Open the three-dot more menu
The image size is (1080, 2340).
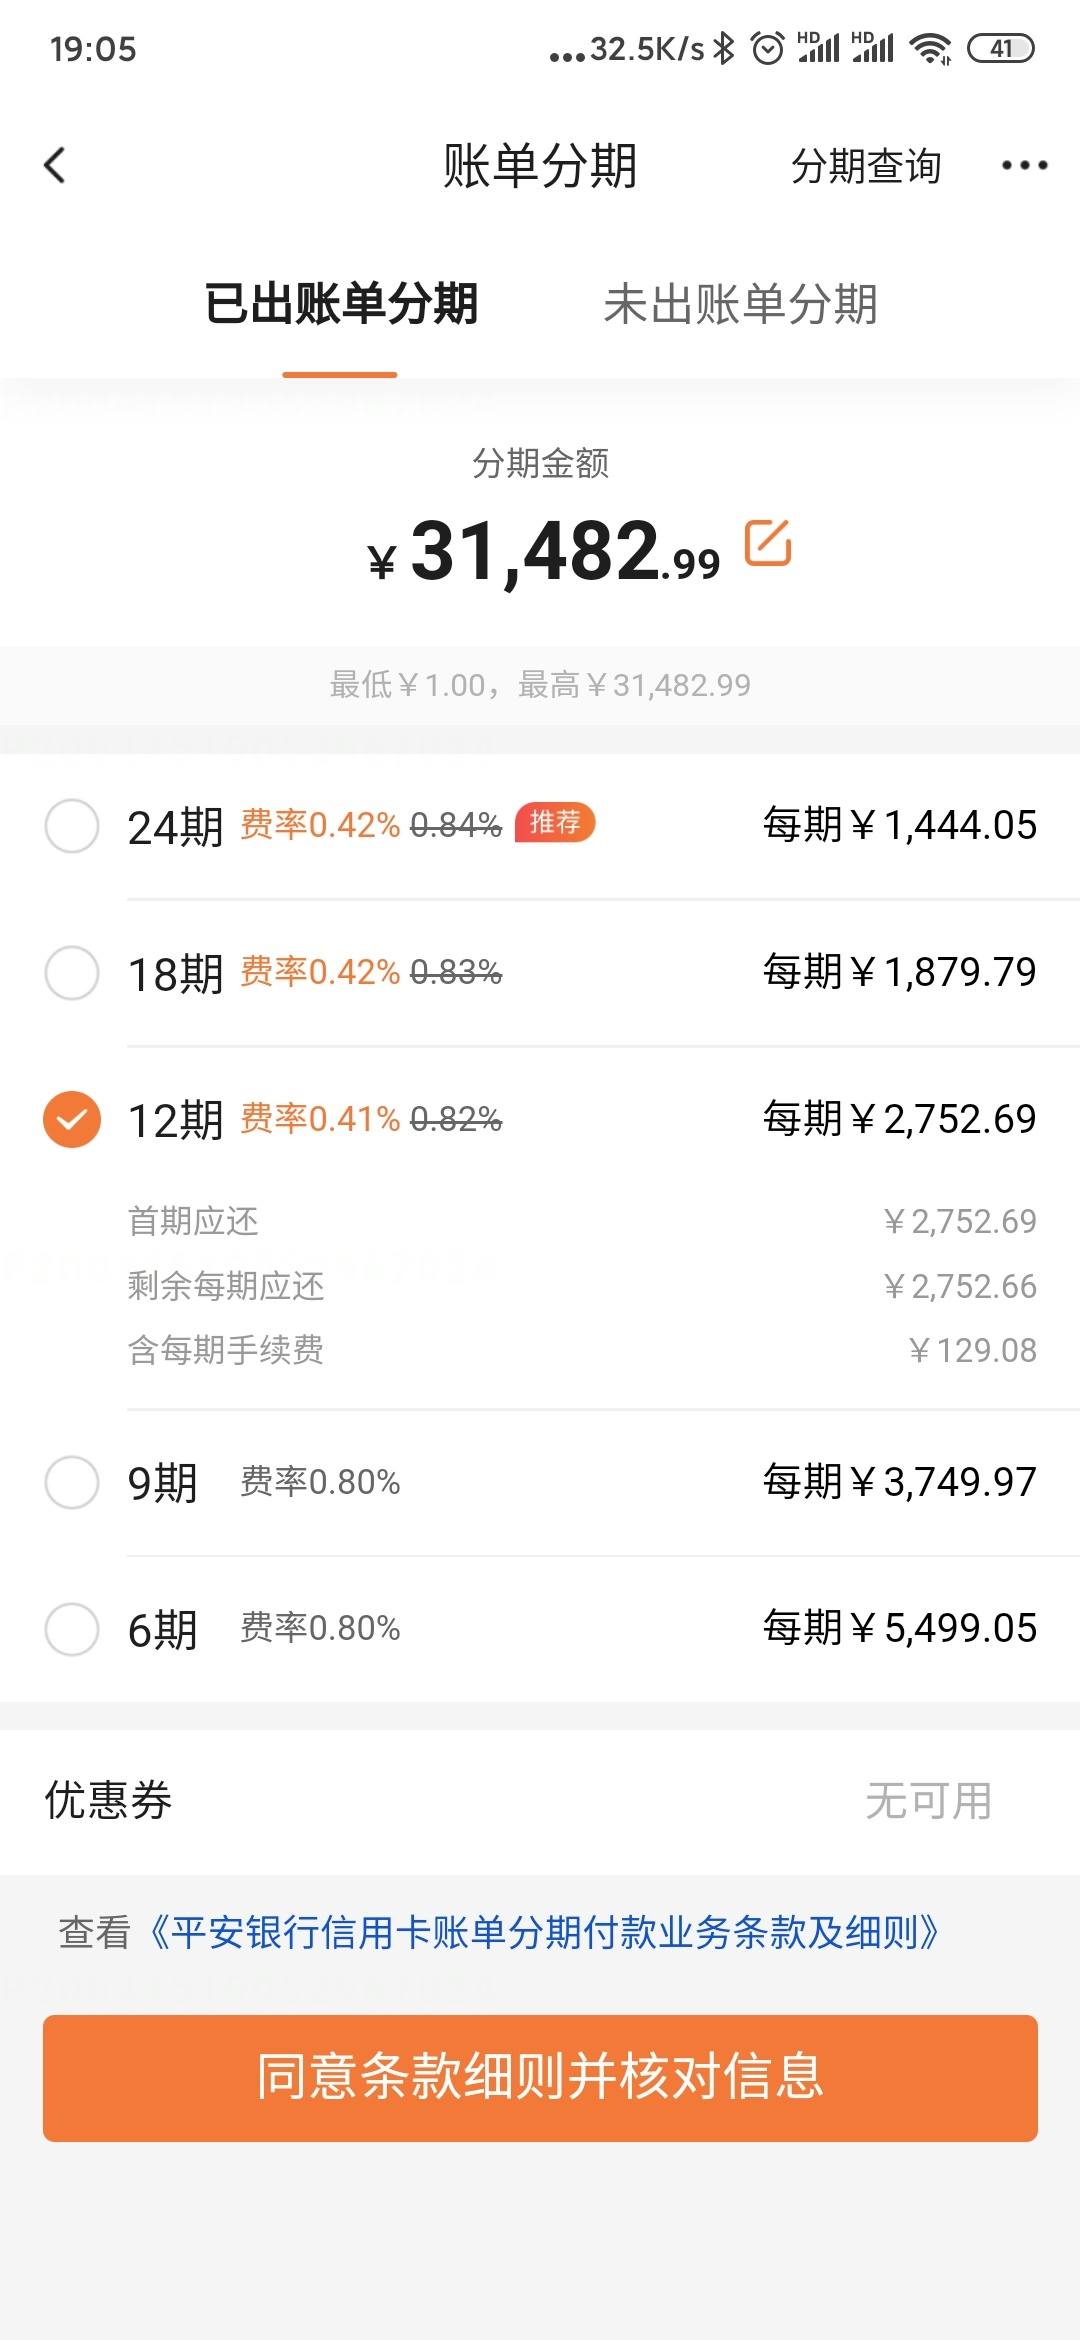tap(1025, 165)
